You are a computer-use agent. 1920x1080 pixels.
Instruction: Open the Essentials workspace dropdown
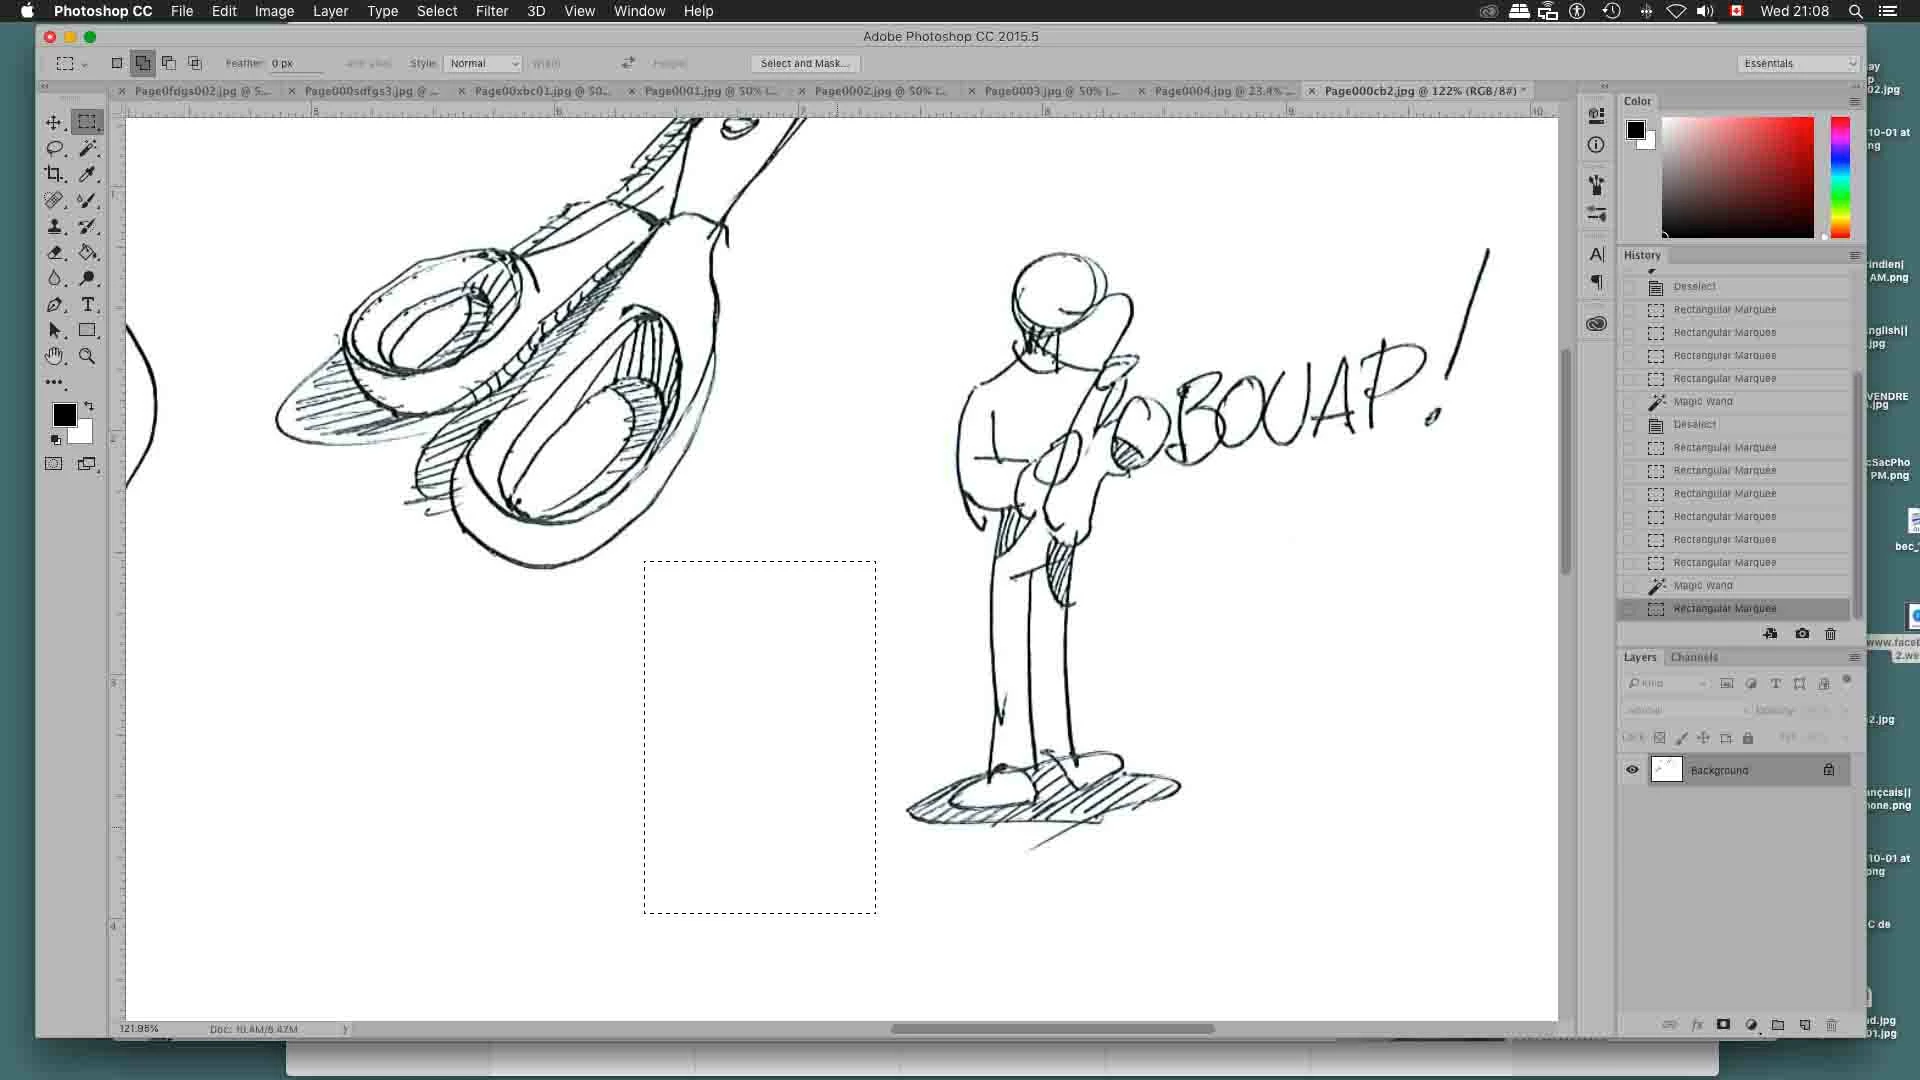1798,63
